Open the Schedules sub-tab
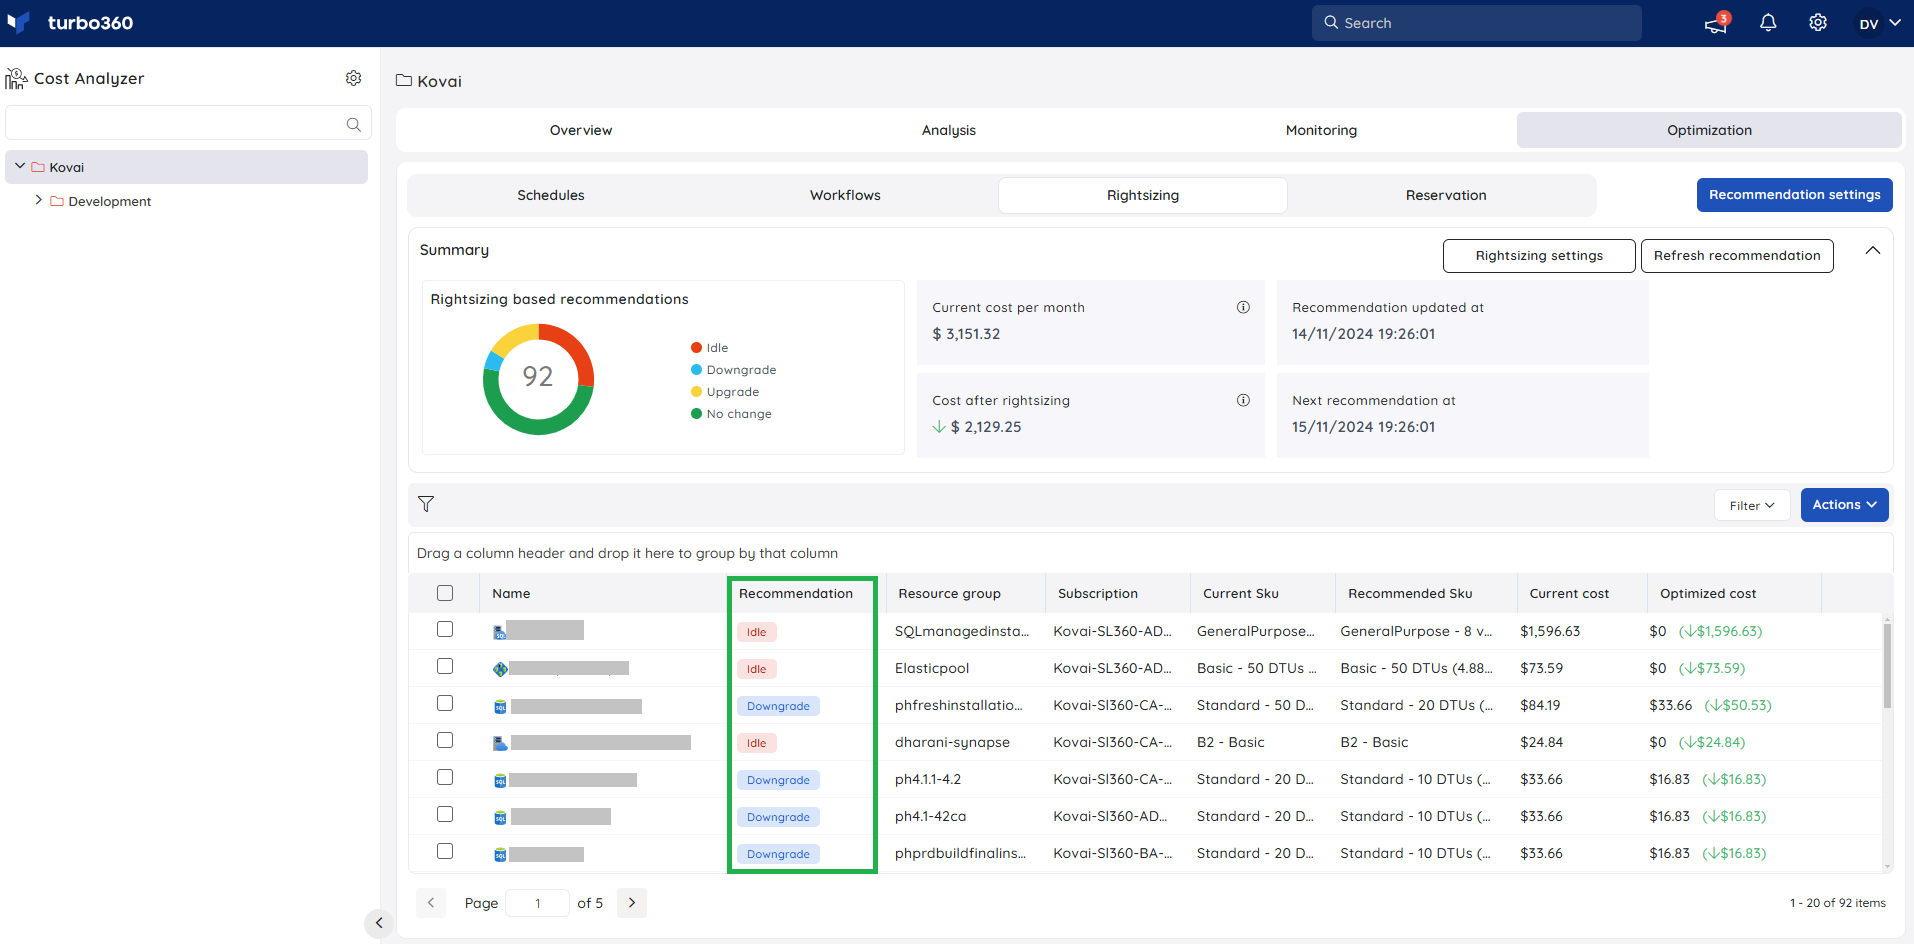Viewport: 1914px width, 944px height. [x=551, y=195]
